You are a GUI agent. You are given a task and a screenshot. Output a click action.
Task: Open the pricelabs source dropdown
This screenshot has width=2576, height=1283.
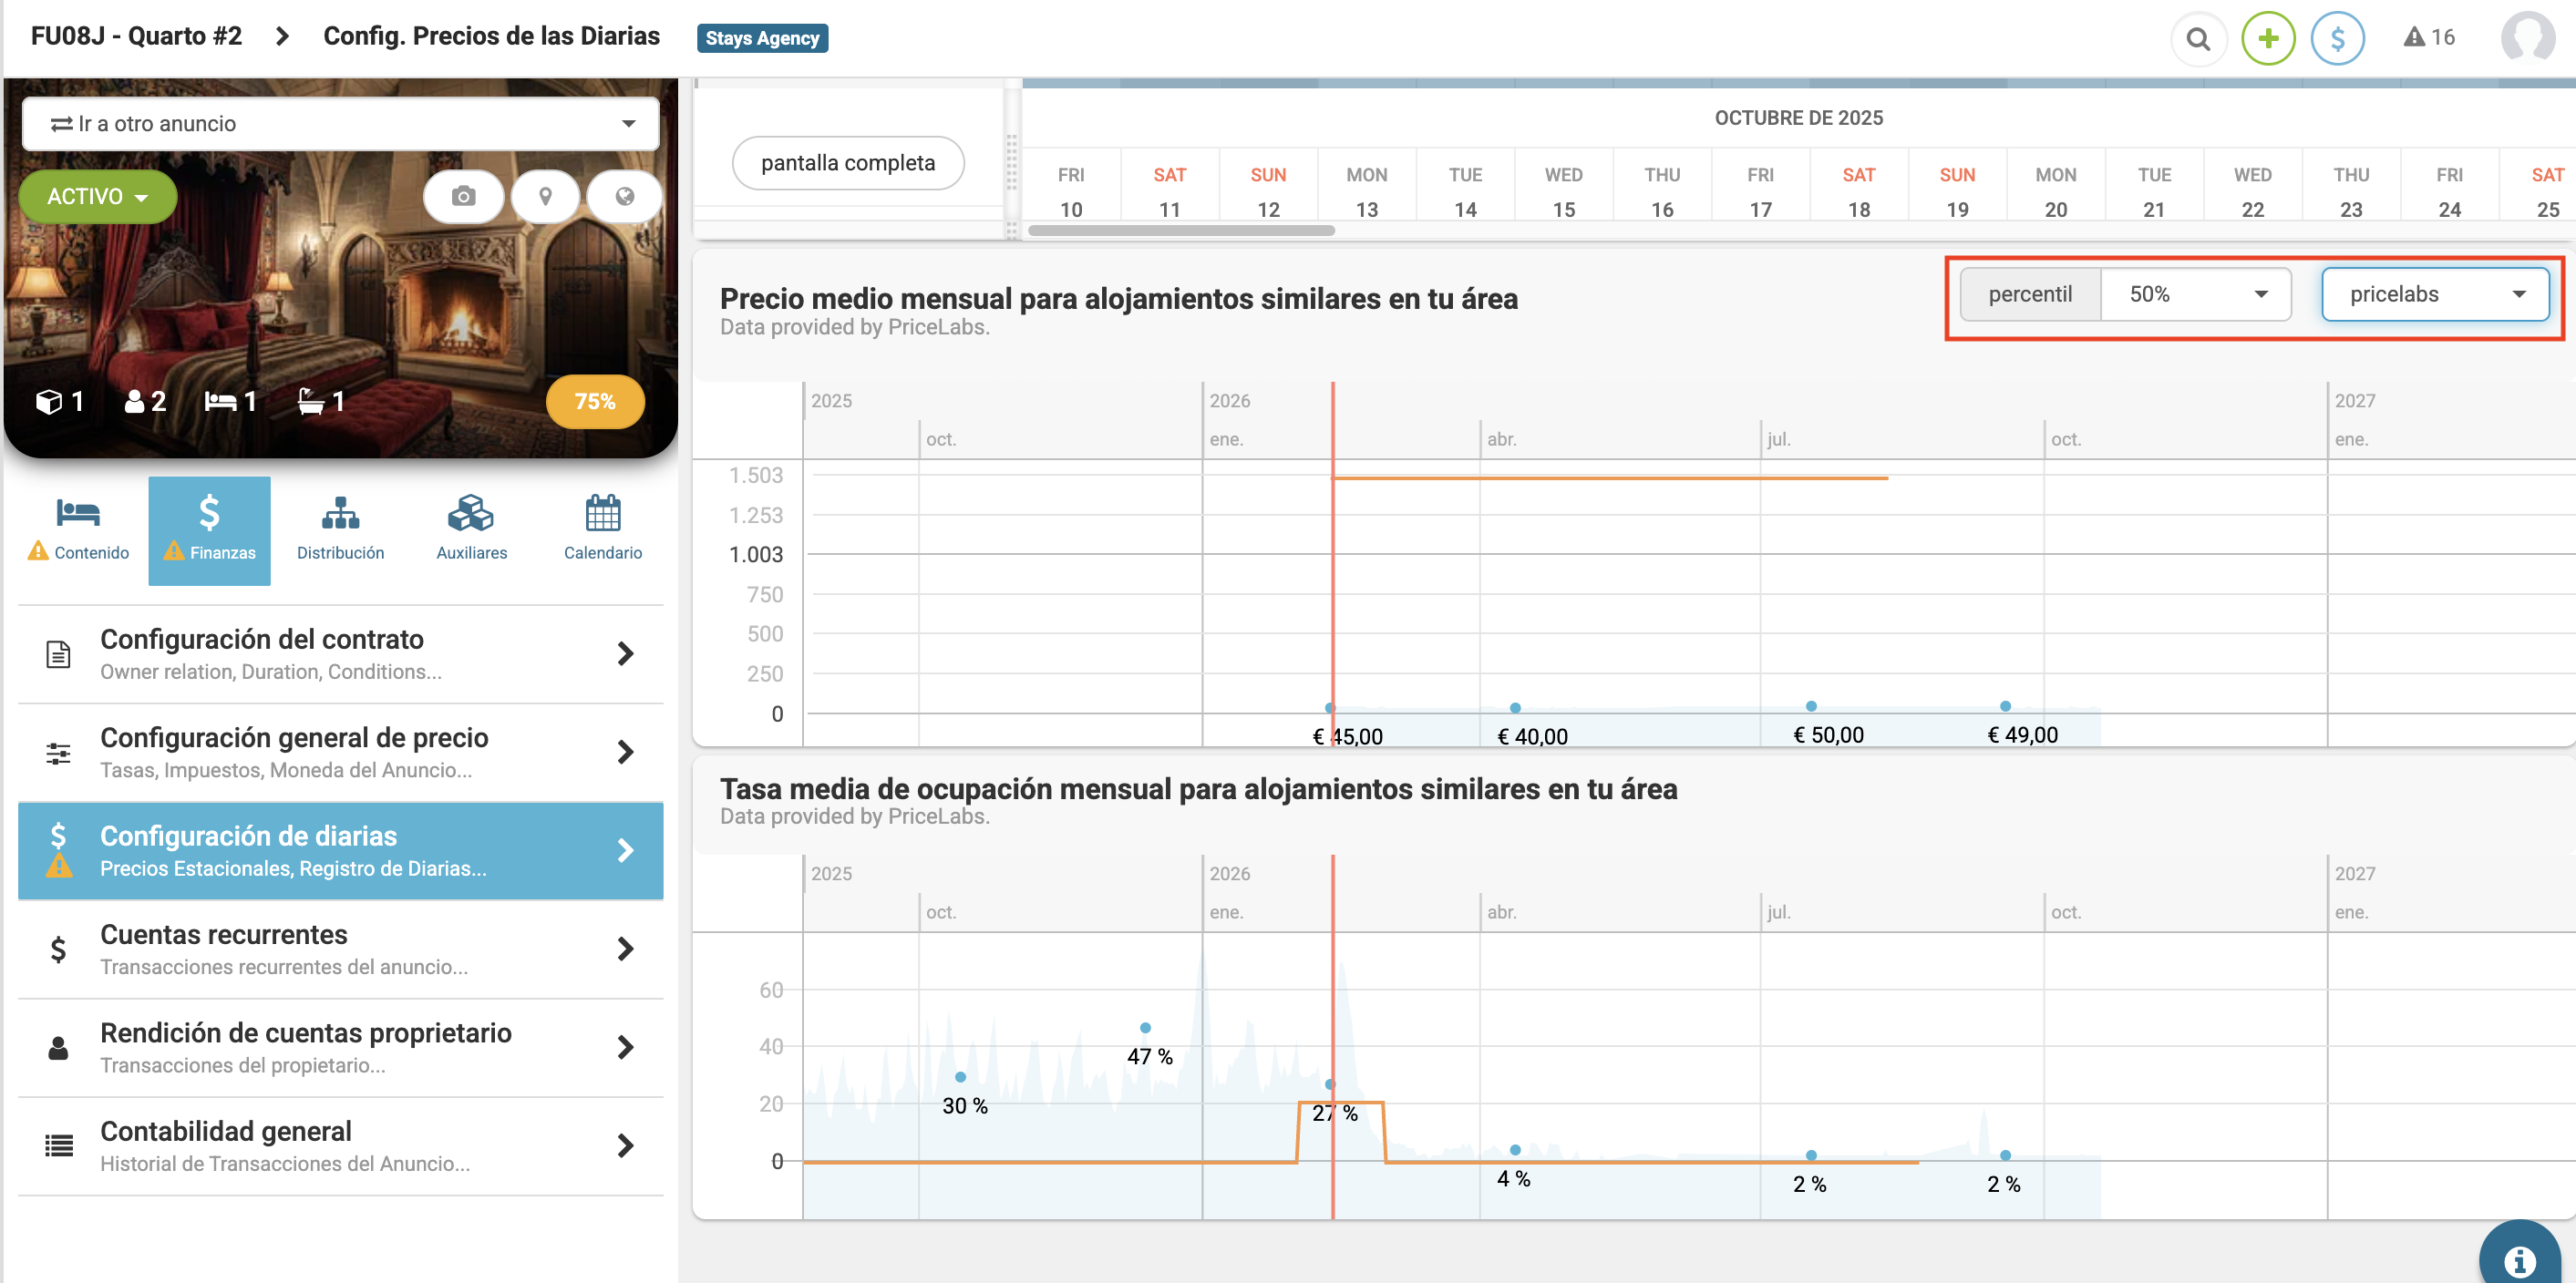2434,294
